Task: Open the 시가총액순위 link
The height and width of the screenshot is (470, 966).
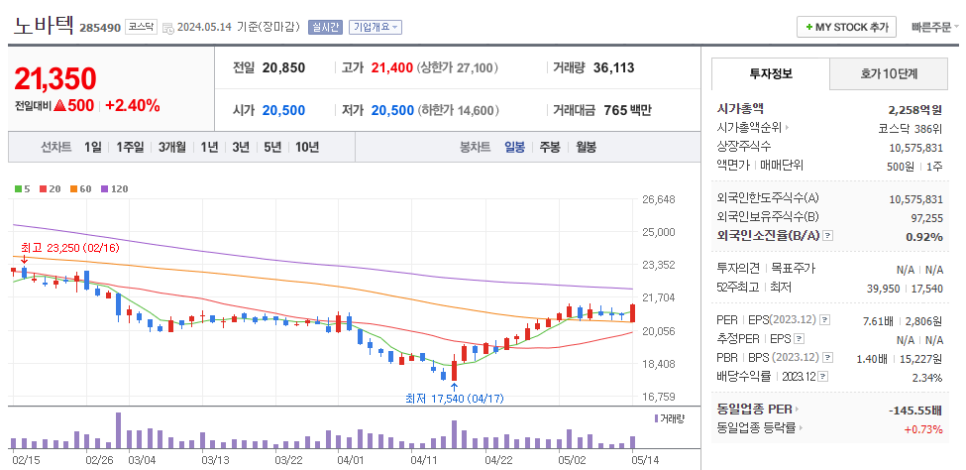Action: point(752,128)
